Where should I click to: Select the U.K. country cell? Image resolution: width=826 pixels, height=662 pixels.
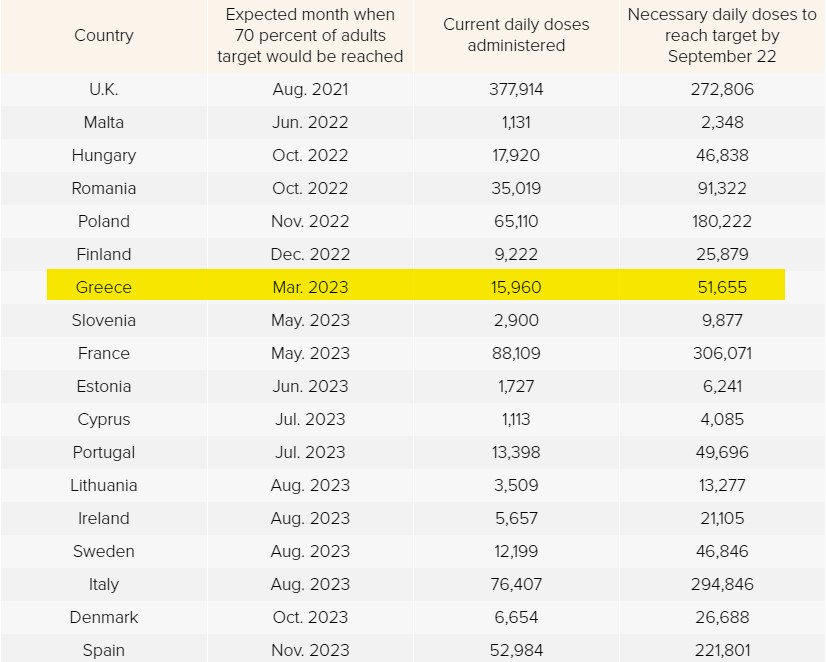click(x=104, y=89)
